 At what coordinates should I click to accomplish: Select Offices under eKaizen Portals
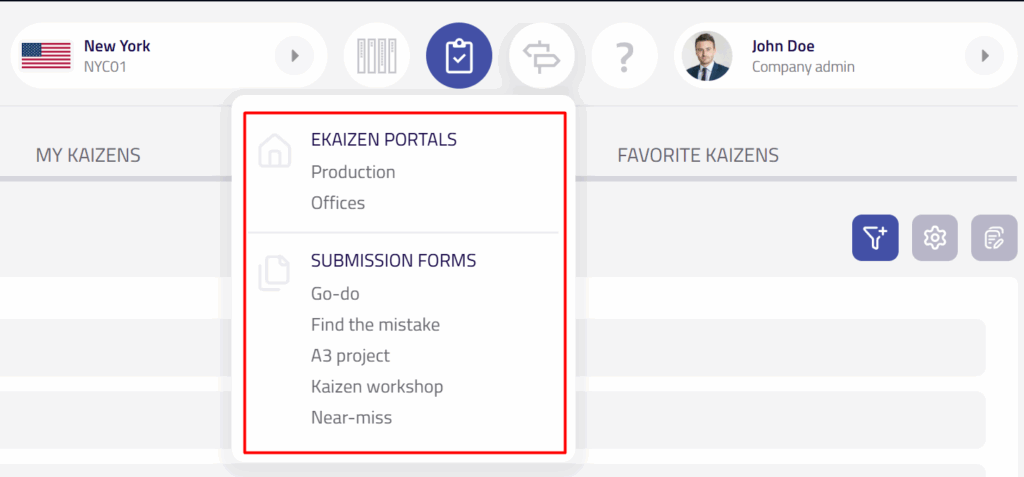click(x=338, y=203)
